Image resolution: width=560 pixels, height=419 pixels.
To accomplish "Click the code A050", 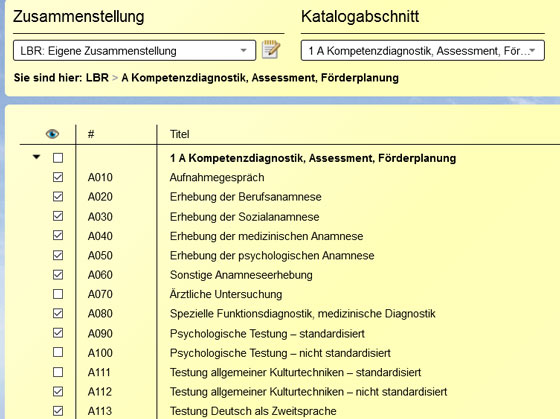I will [x=100, y=255].
